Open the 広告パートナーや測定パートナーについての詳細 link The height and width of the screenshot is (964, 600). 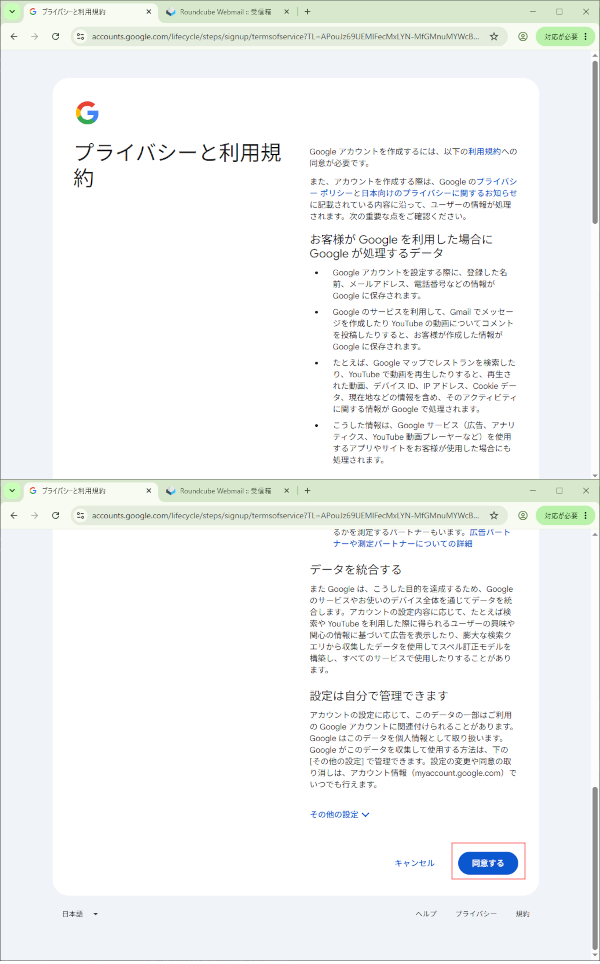coord(422,538)
